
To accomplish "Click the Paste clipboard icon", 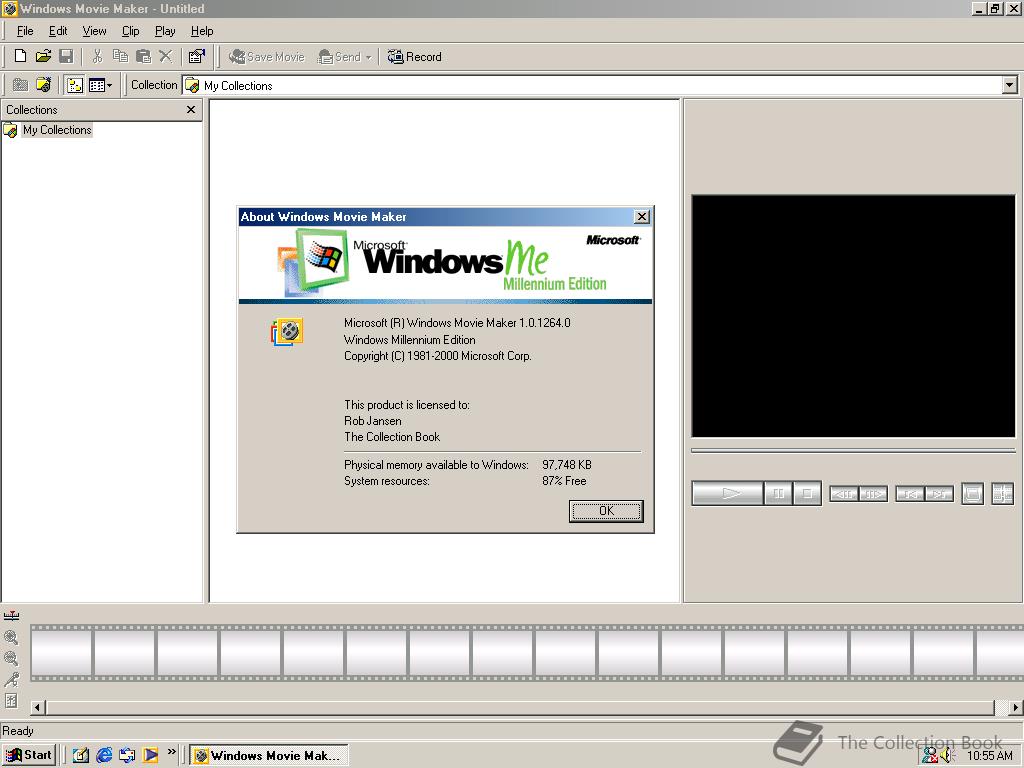I will [x=143, y=56].
